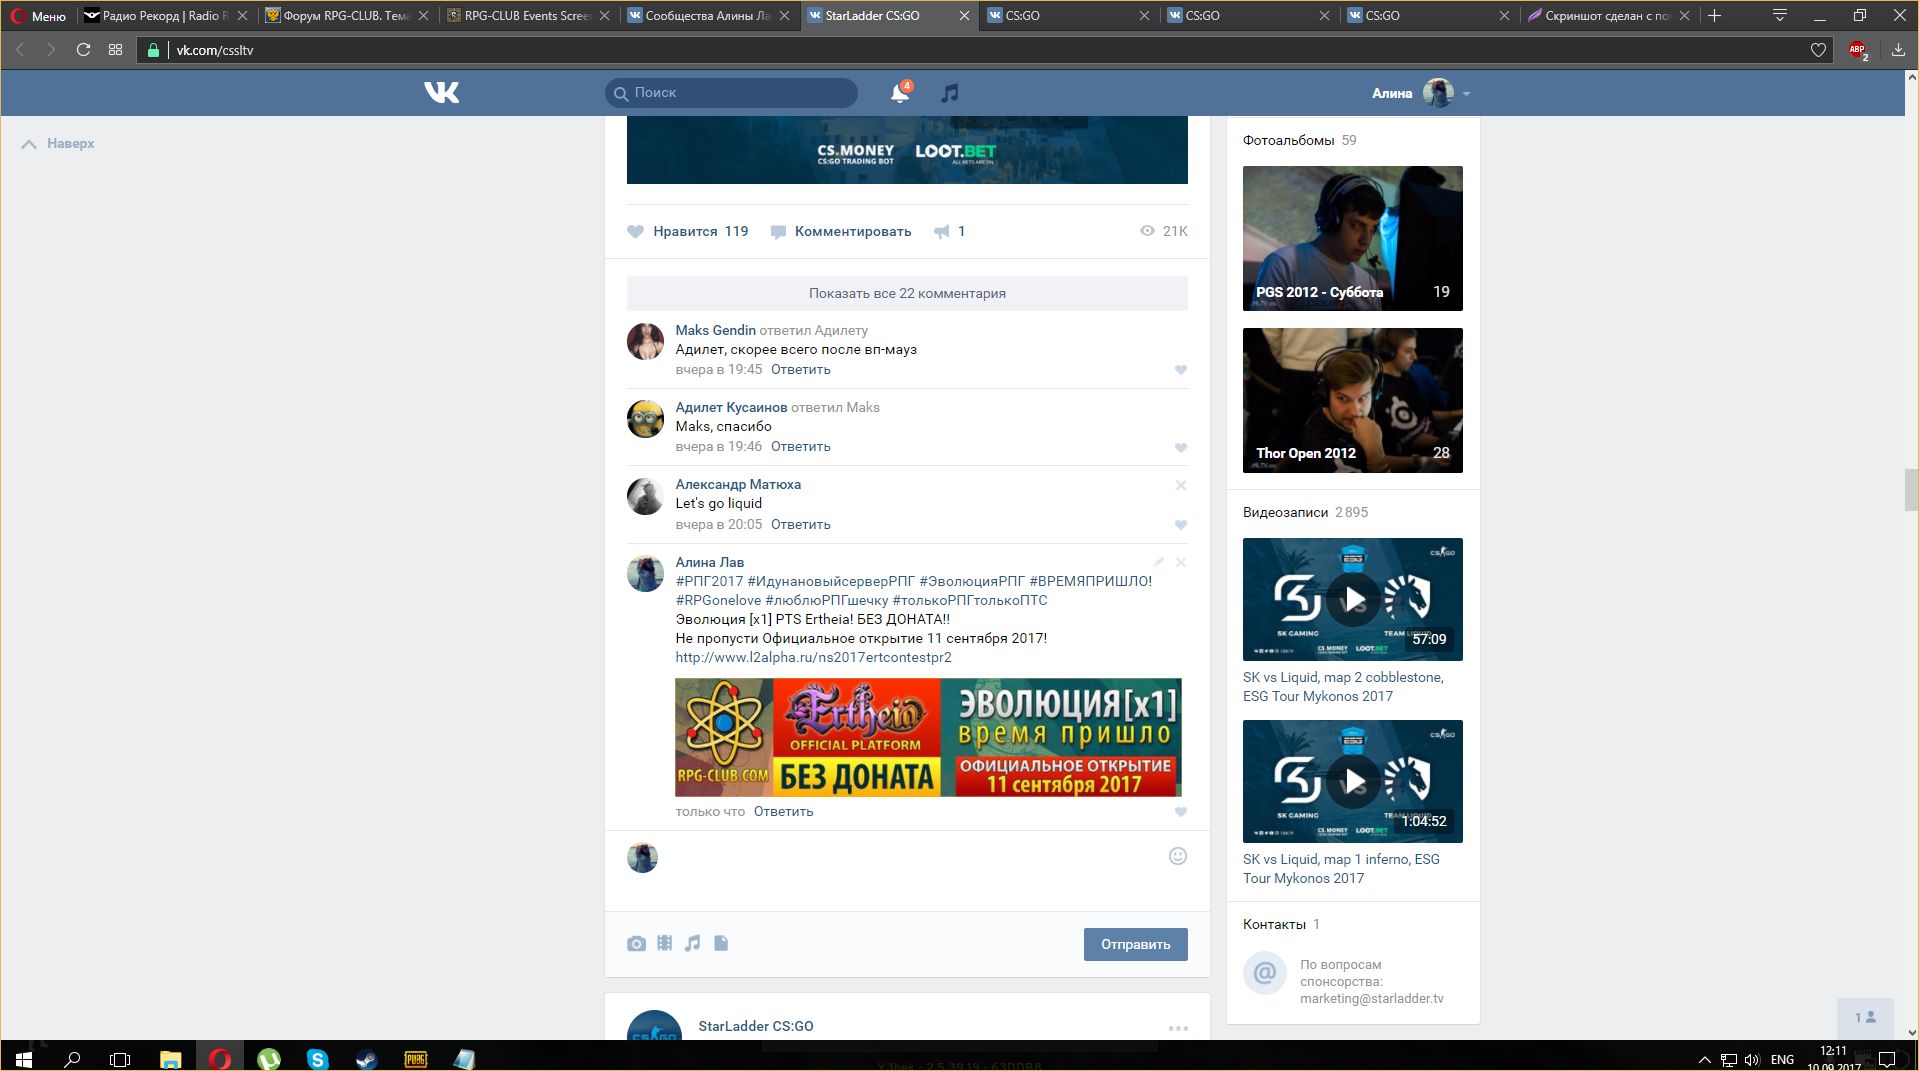1919x1071 pixels.
Task: Click the #РПГ2017 hashtag
Action: point(709,581)
